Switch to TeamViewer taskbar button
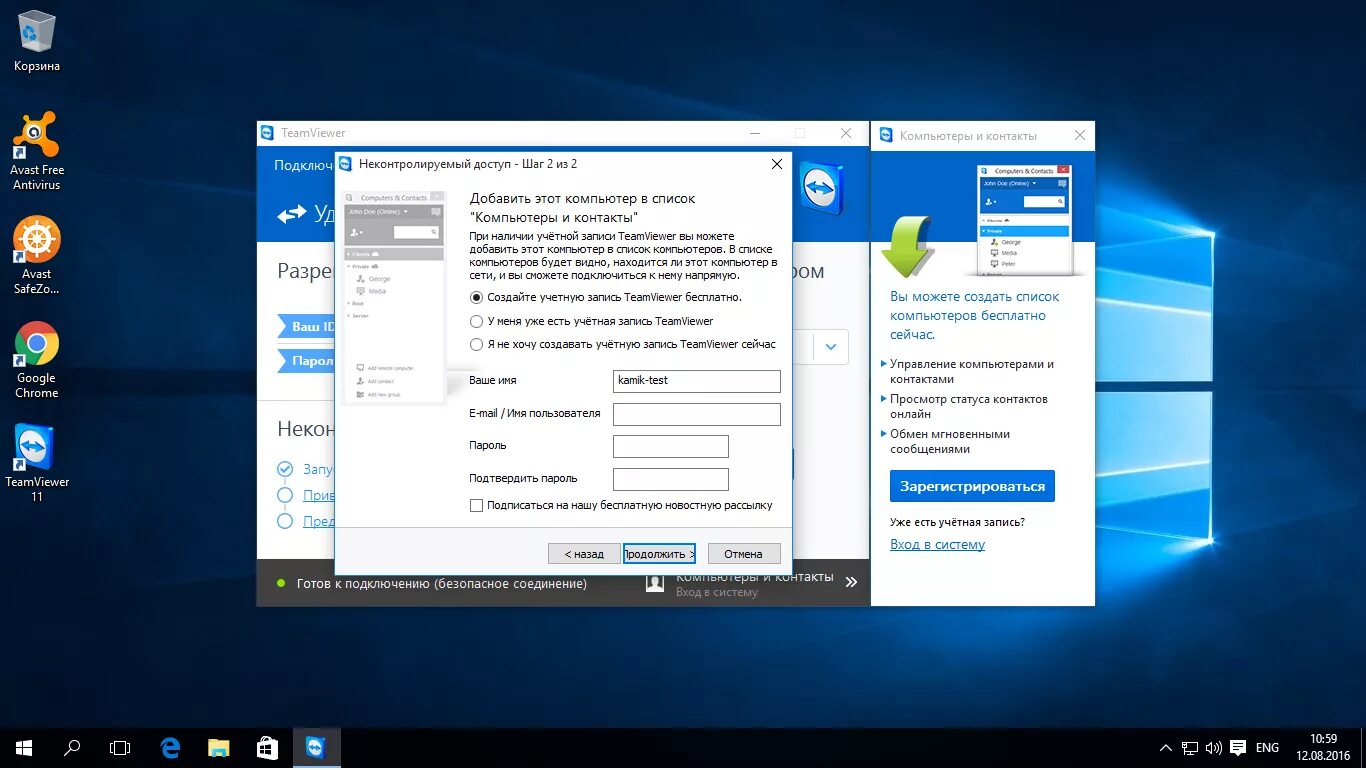This screenshot has height=770, width=1366. [x=316, y=747]
